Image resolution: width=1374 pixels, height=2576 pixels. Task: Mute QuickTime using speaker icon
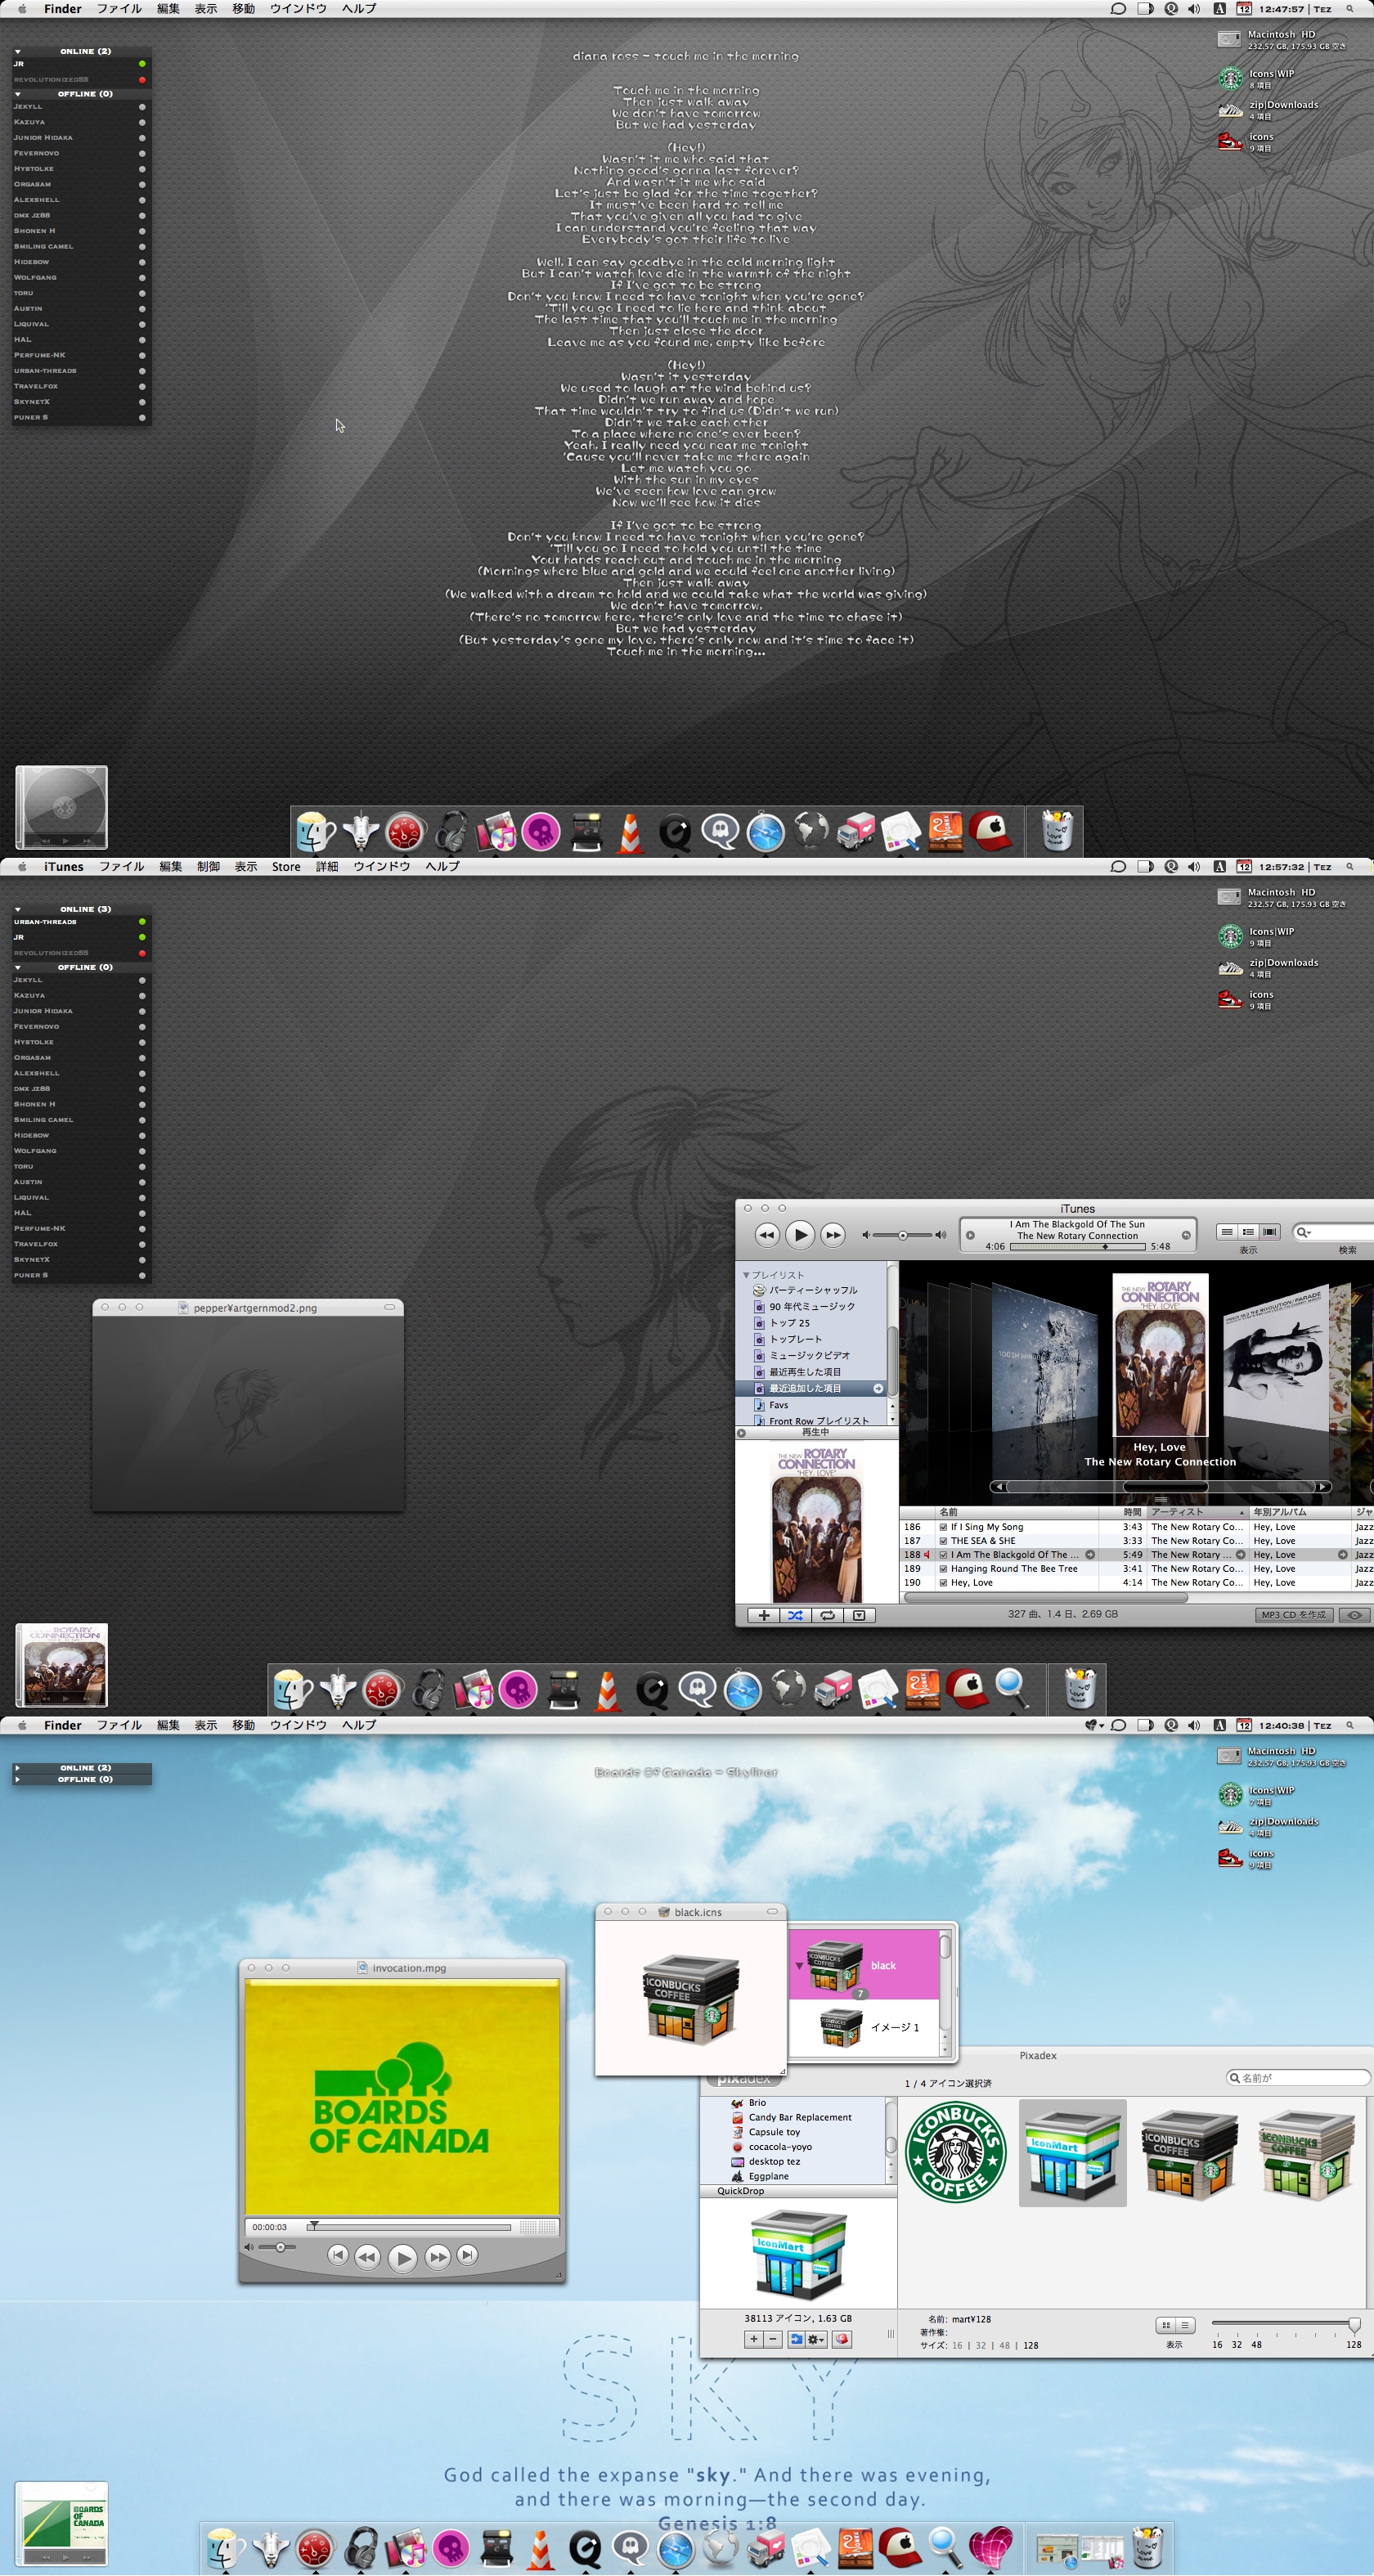[249, 2247]
